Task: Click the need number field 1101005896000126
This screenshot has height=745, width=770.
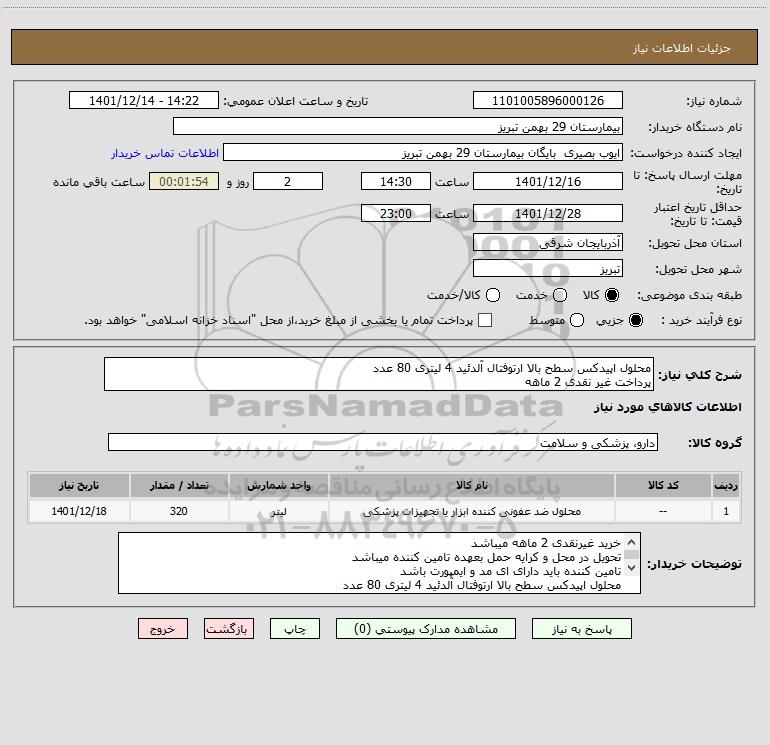Action: click(x=548, y=100)
